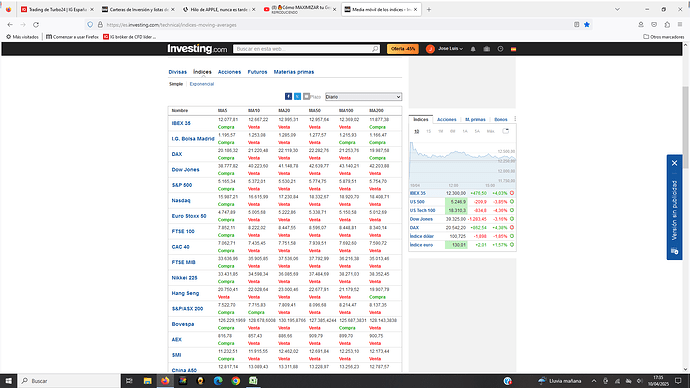Share the page via Facebook icon
The height and width of the screenshot is (388, 690).
coord(288,96)
